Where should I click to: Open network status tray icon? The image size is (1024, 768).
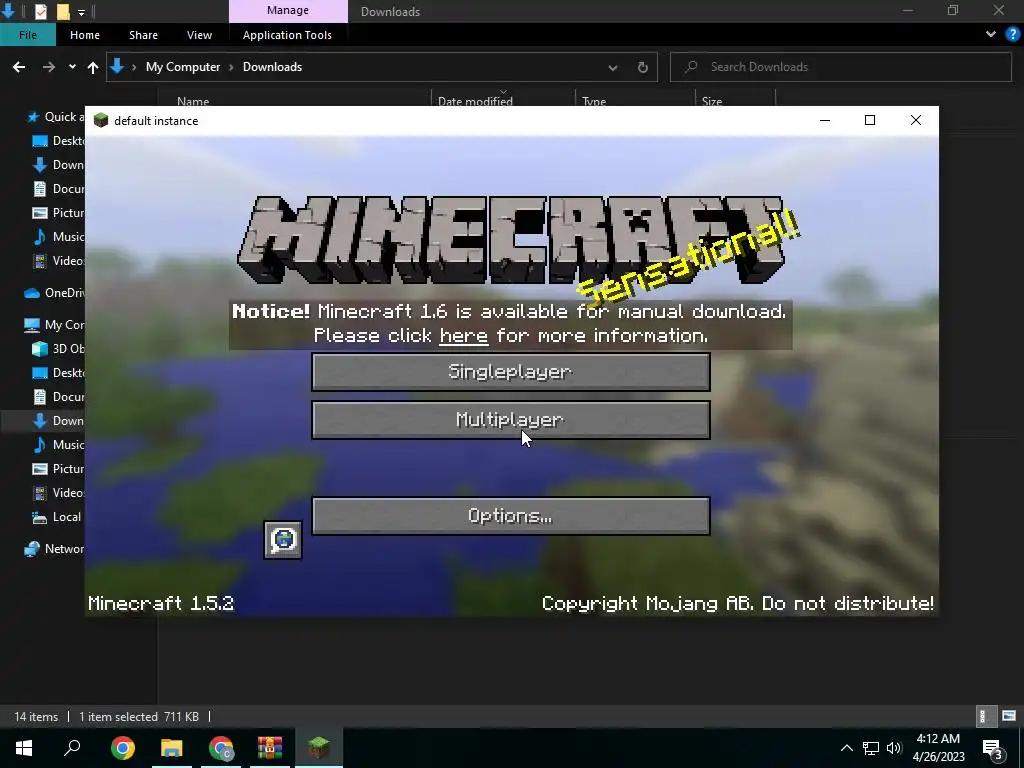pyautogui.click(x=871, y=748)
